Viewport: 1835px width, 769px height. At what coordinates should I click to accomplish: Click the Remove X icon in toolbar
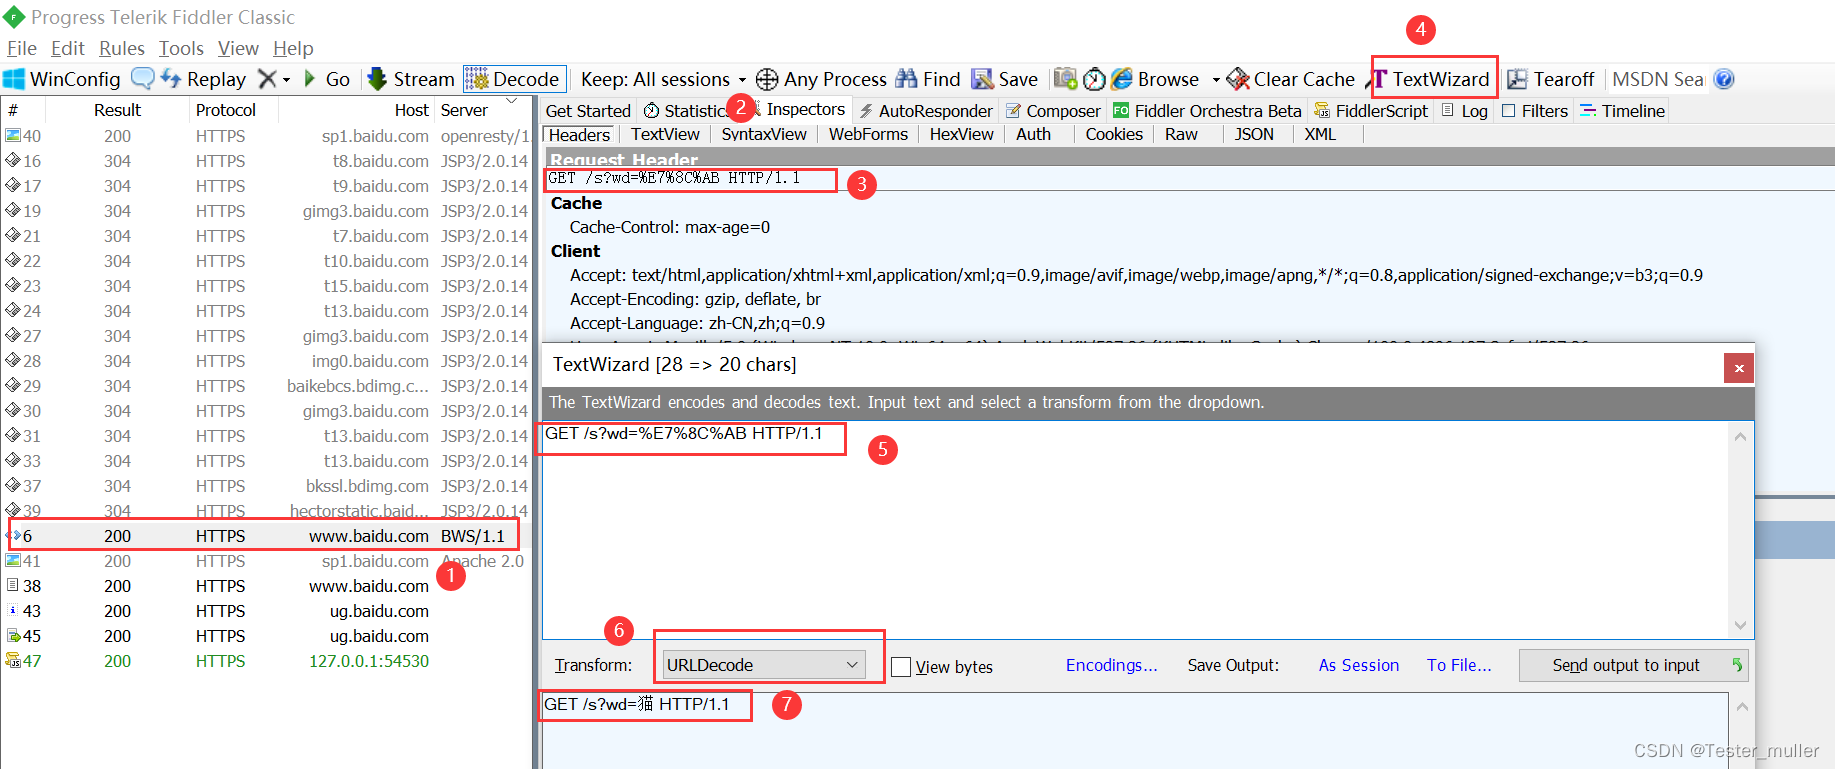266,79
